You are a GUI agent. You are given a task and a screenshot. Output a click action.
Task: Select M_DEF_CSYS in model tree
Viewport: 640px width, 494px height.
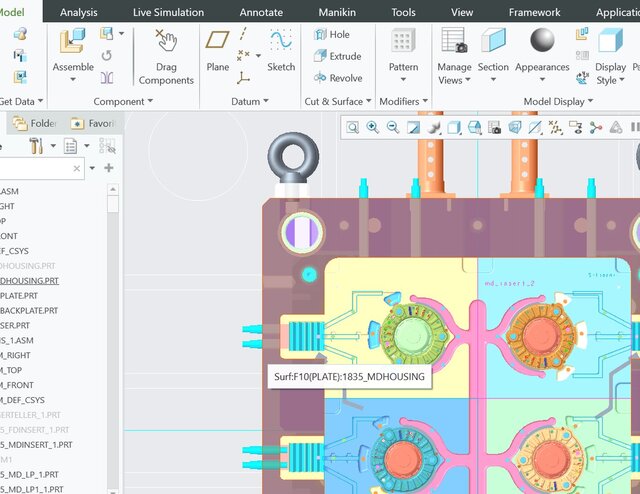tap(22, 400)
